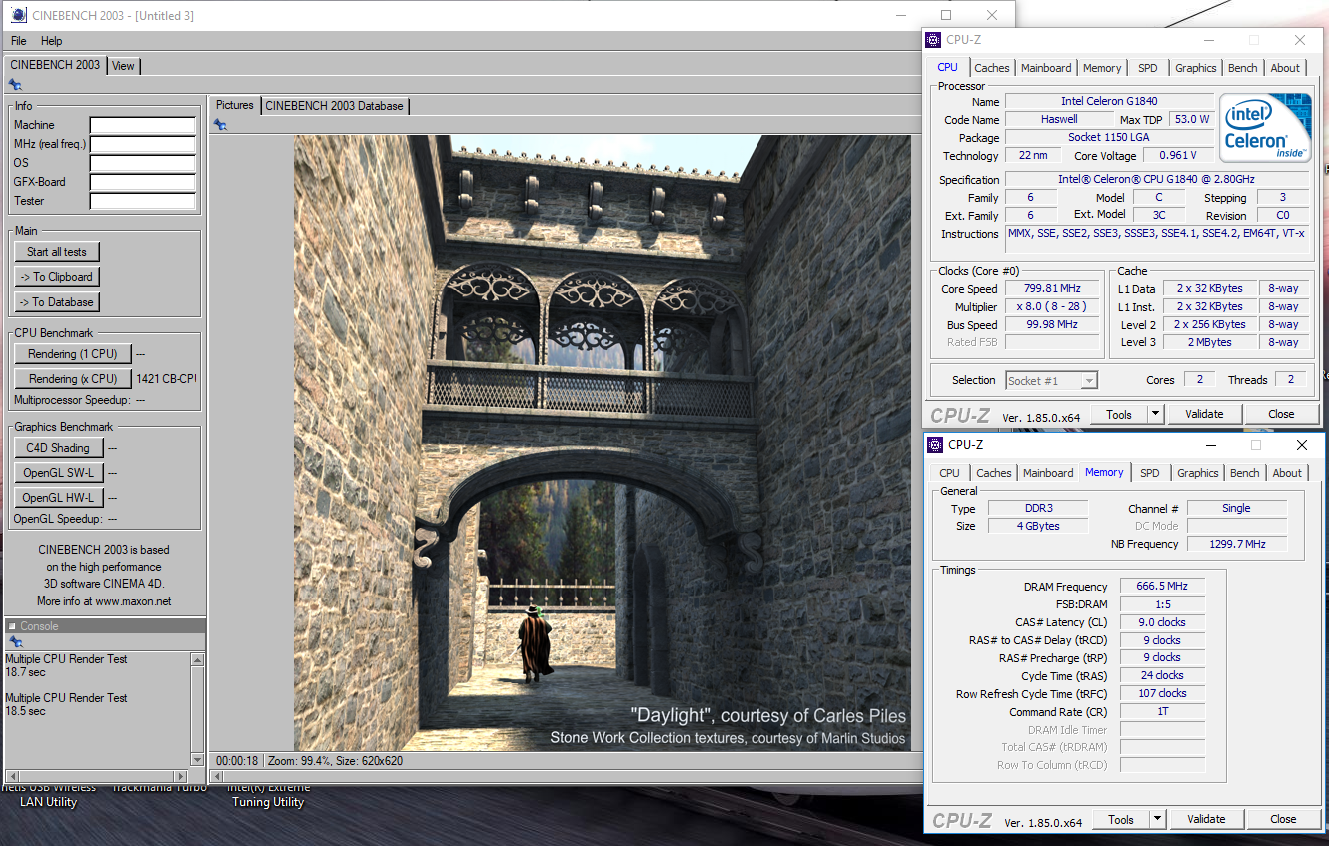Open About tab in lower CPU-Z window
The height and width of the screenshot is (846, 1329).
(x=1288, y=473)
